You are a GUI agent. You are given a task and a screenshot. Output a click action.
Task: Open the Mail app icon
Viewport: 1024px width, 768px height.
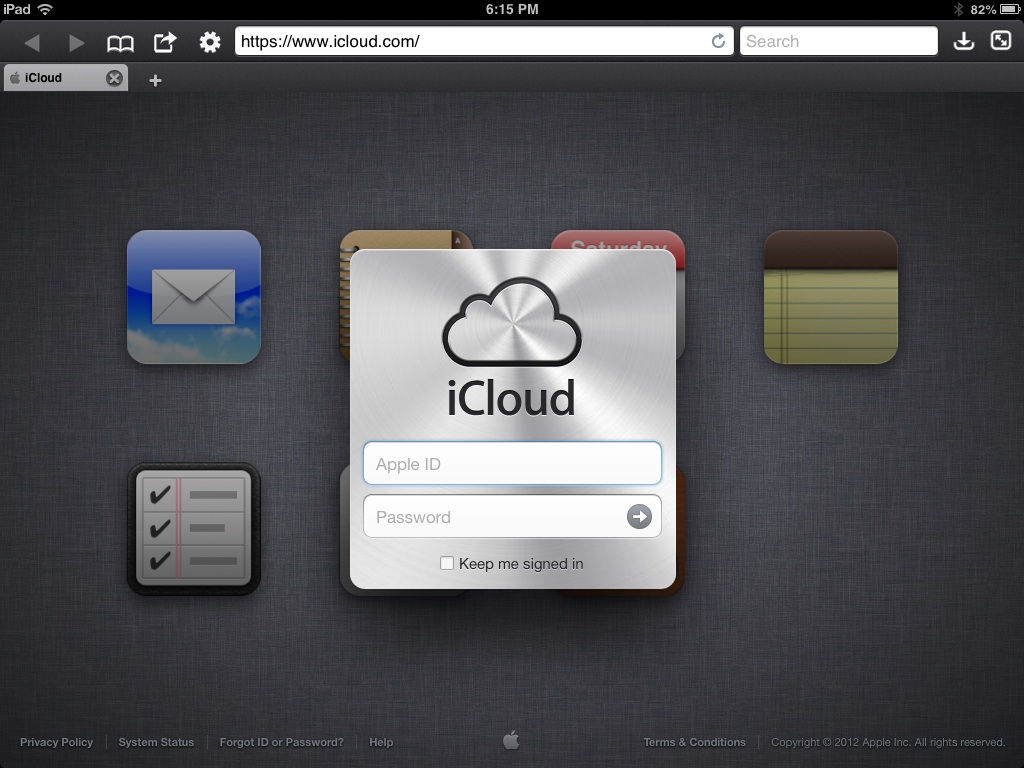(194, 296)
